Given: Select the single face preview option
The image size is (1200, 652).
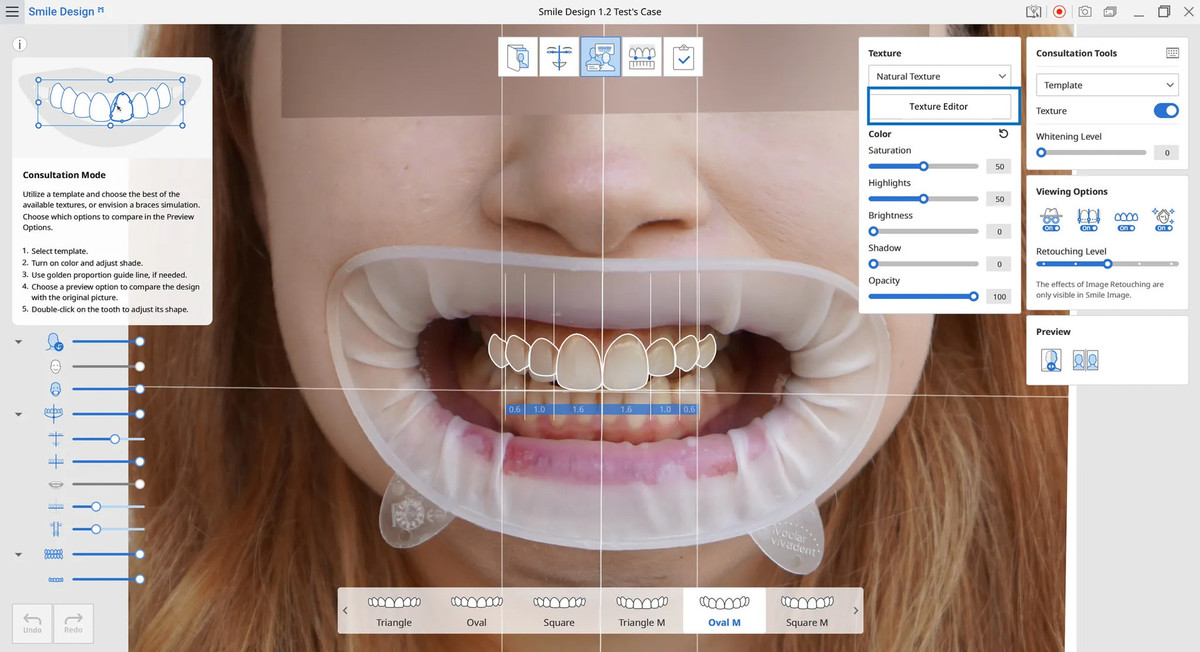Looking at the screenshot, I should 1052,360.
